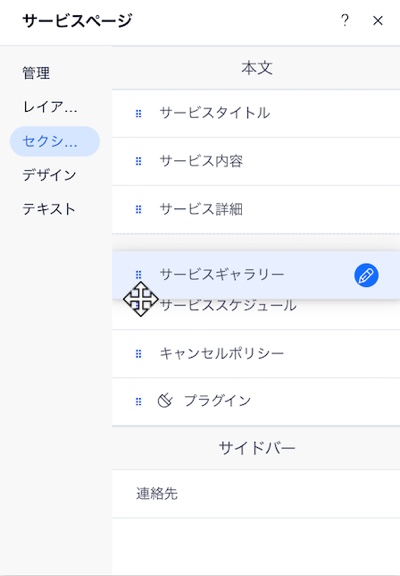Open the 管理 tab
The height and width of the screenshot is (576, 400).
[x=36, y=73]
